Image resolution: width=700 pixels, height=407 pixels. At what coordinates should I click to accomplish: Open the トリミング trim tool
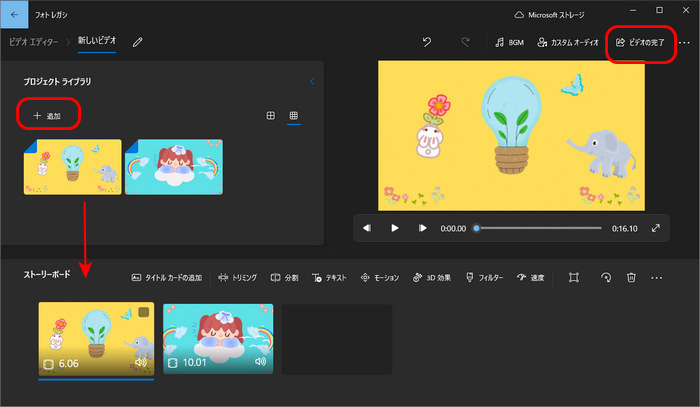tap(238, 278)
